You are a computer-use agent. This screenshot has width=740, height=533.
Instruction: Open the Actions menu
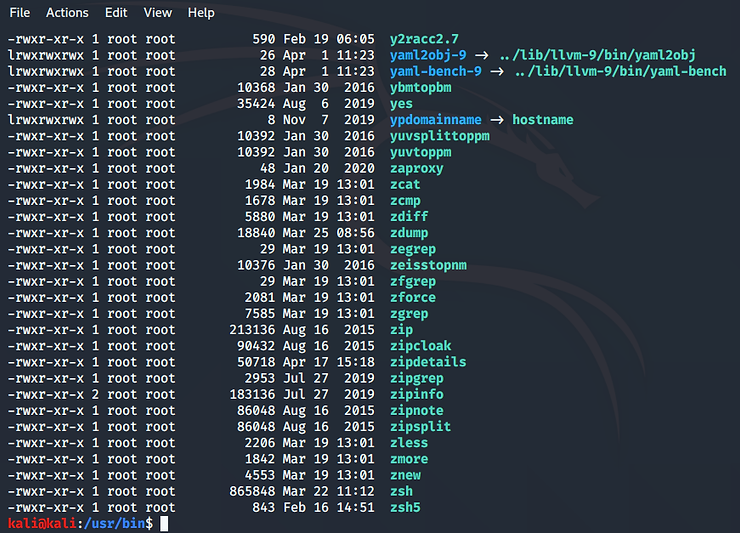(x=67, y=13)
